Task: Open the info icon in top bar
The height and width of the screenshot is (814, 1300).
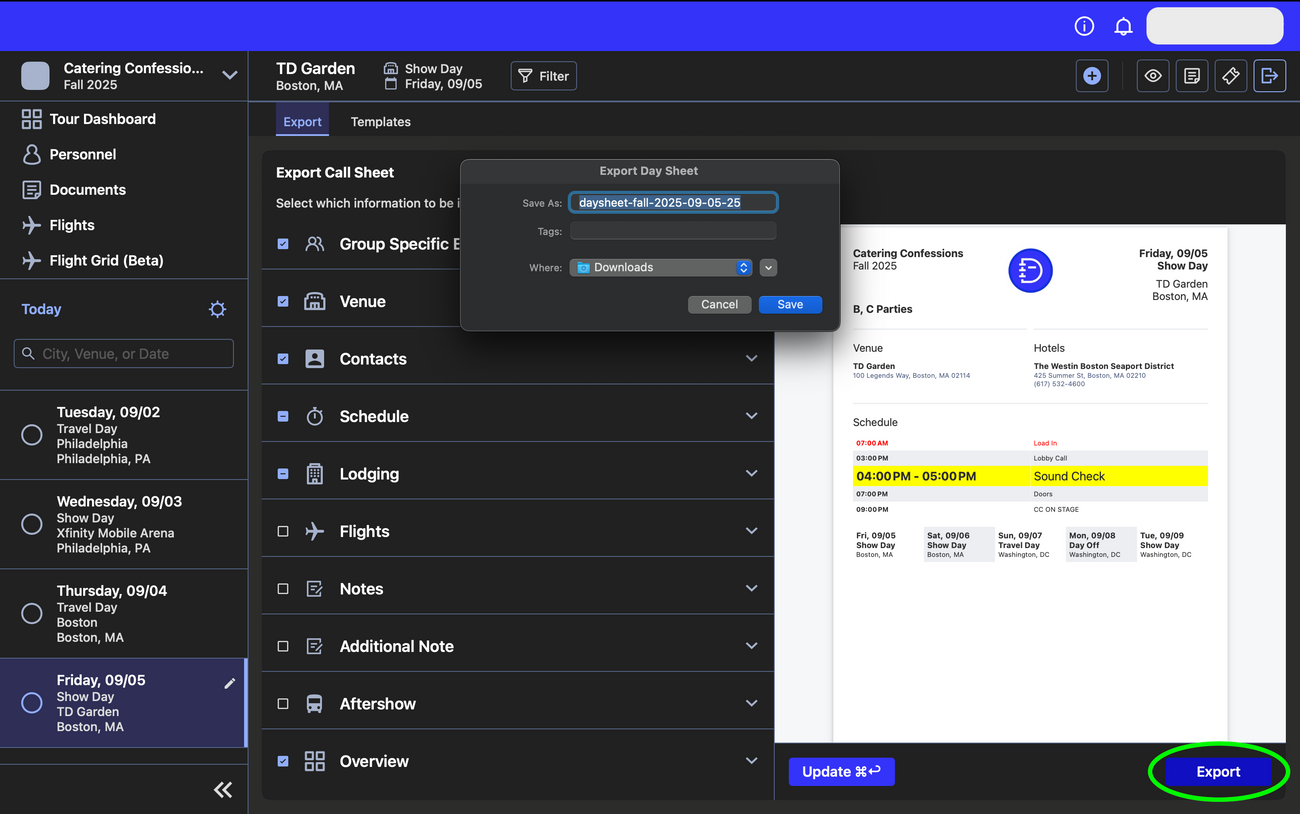Action: tap(1084, 26)
